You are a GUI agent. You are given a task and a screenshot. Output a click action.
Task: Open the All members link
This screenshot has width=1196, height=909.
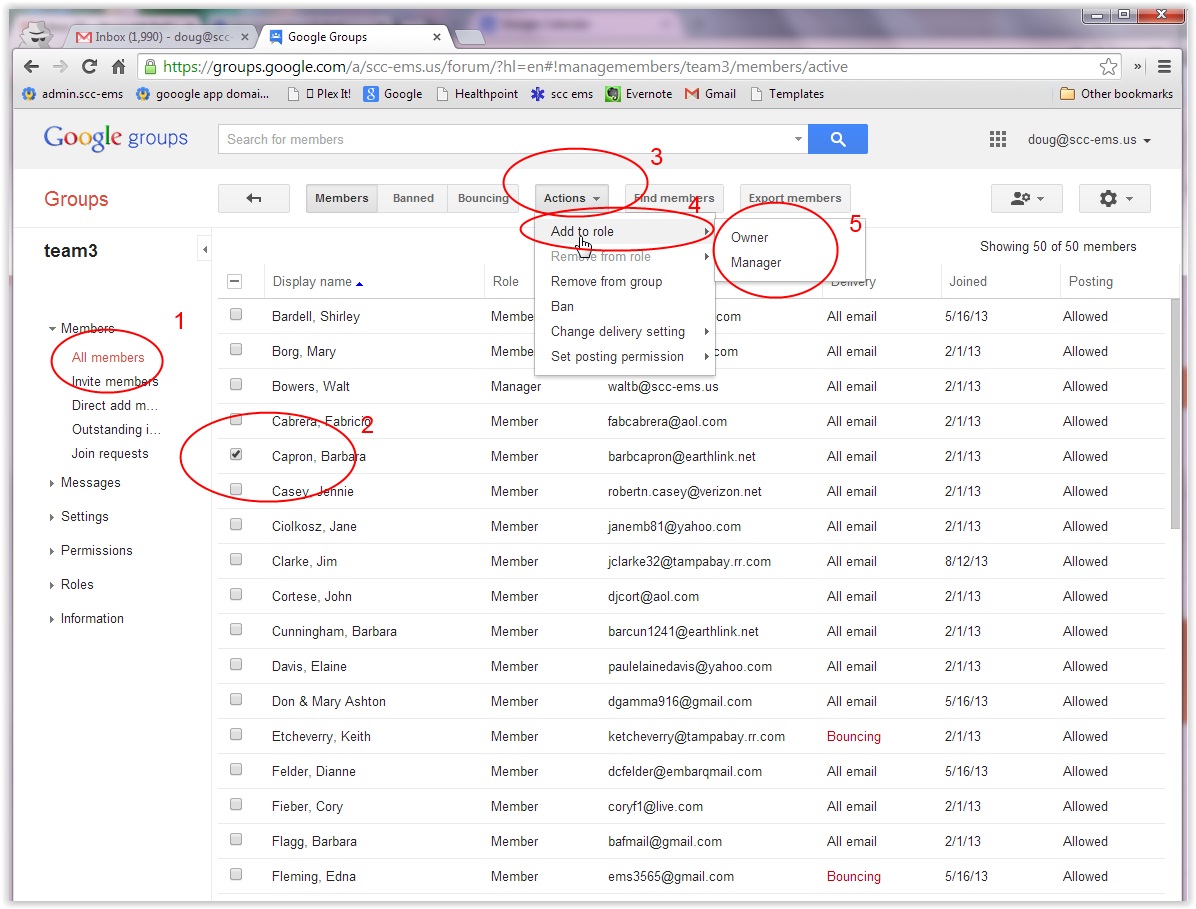(x=108, y=357)
